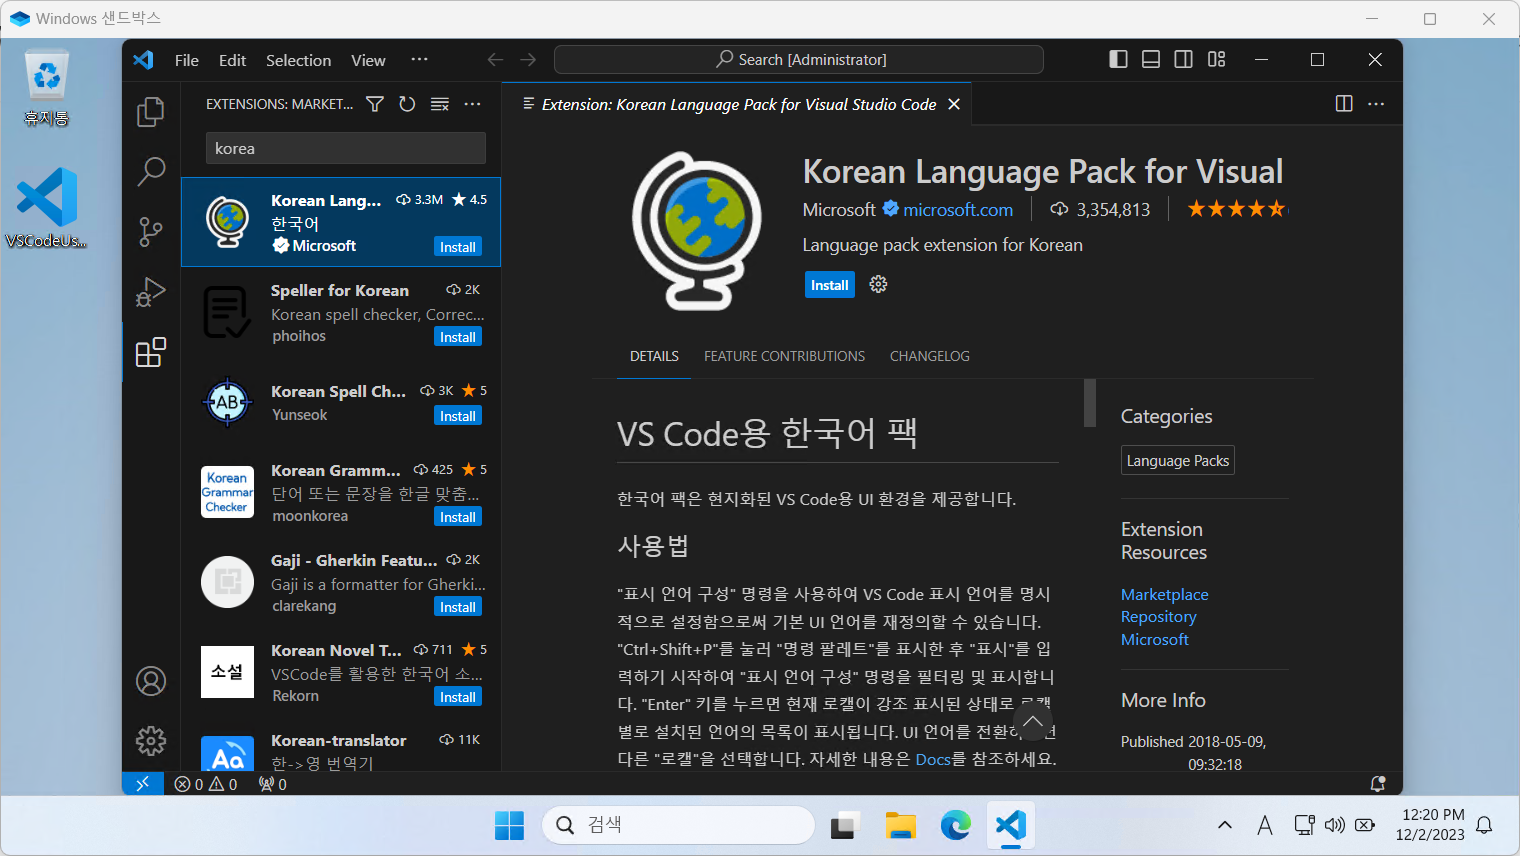1520x856 pixels.
Task: Click the Search [Administrator] command center
Action: [x=799, y=60]
